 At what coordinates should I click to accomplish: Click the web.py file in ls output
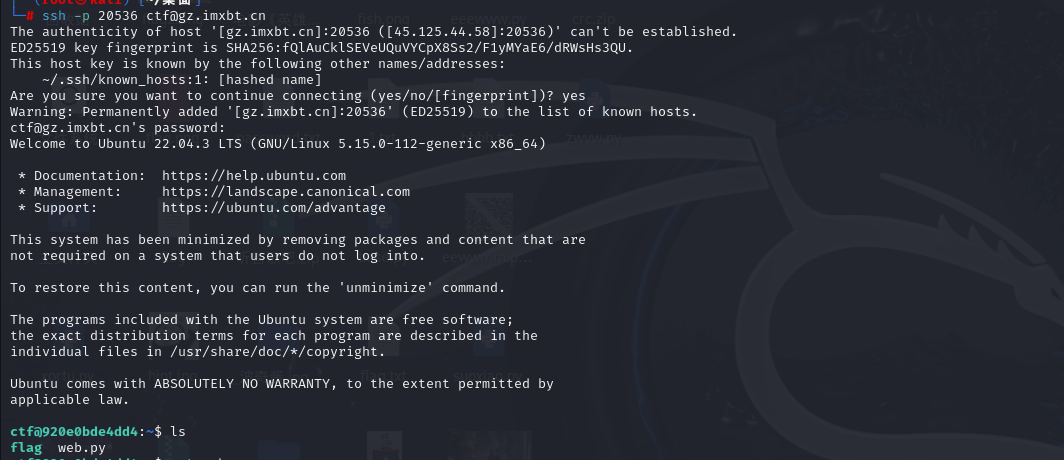(81, 447)
